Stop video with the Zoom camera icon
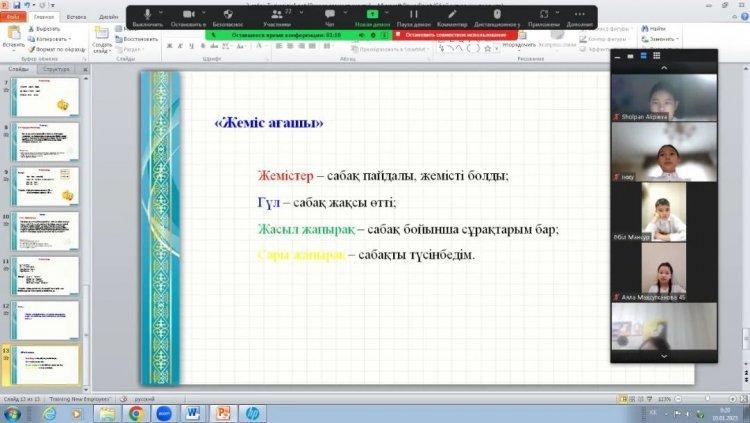750x423 pixels. pyautogui.click(x=188, y=17)
